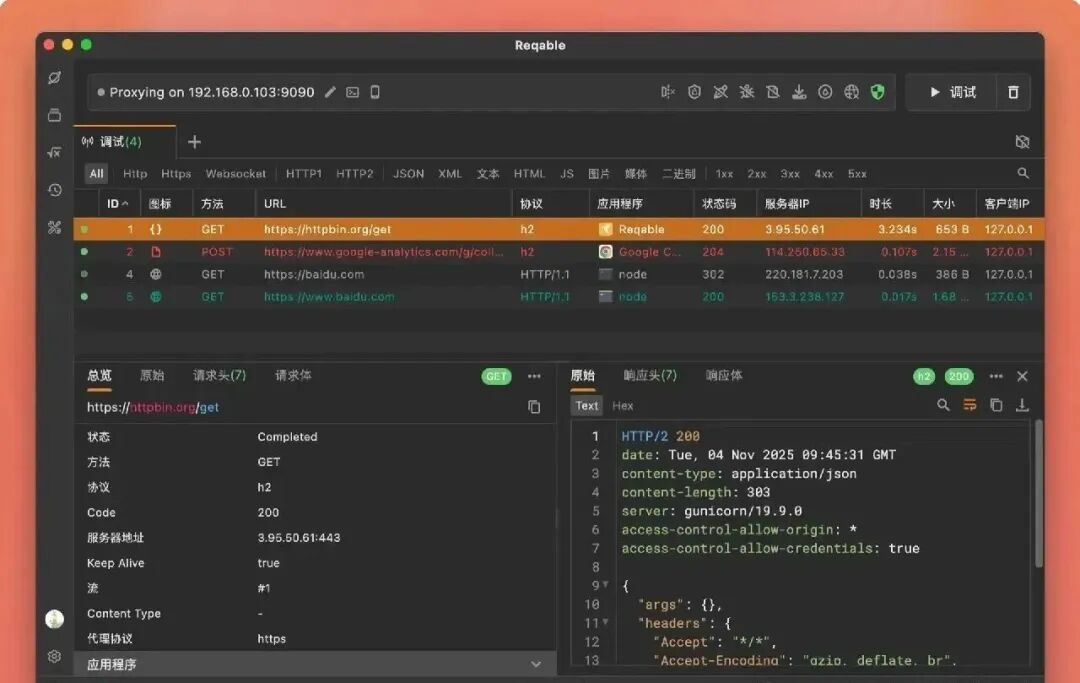
Task: Toggle the rewrite tool icon
Action: coord(720,92)
